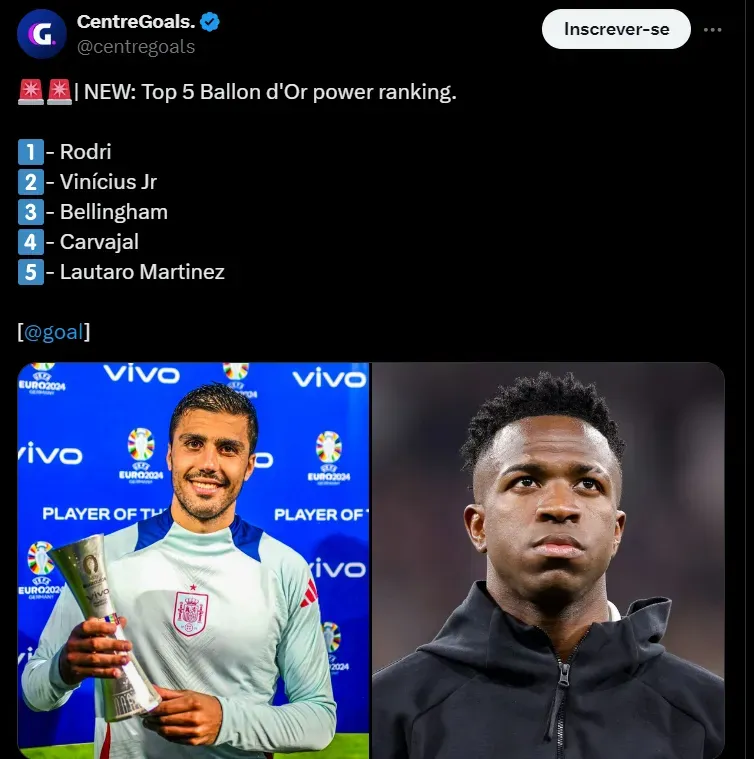Visit the @centregoals handle
Image resolution: width=754 pixels, height=759 pixels.
coord(136,46)
